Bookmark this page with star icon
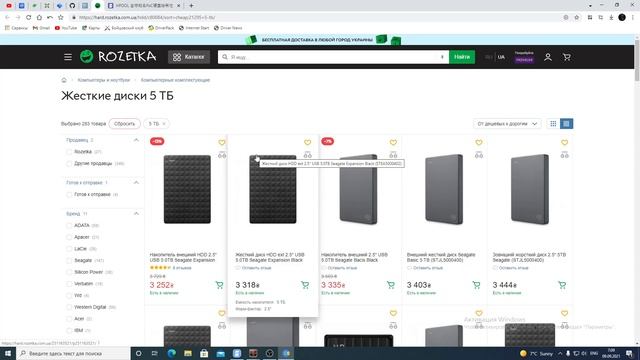Viewport: 640px width, 360px height. (576, 17)
